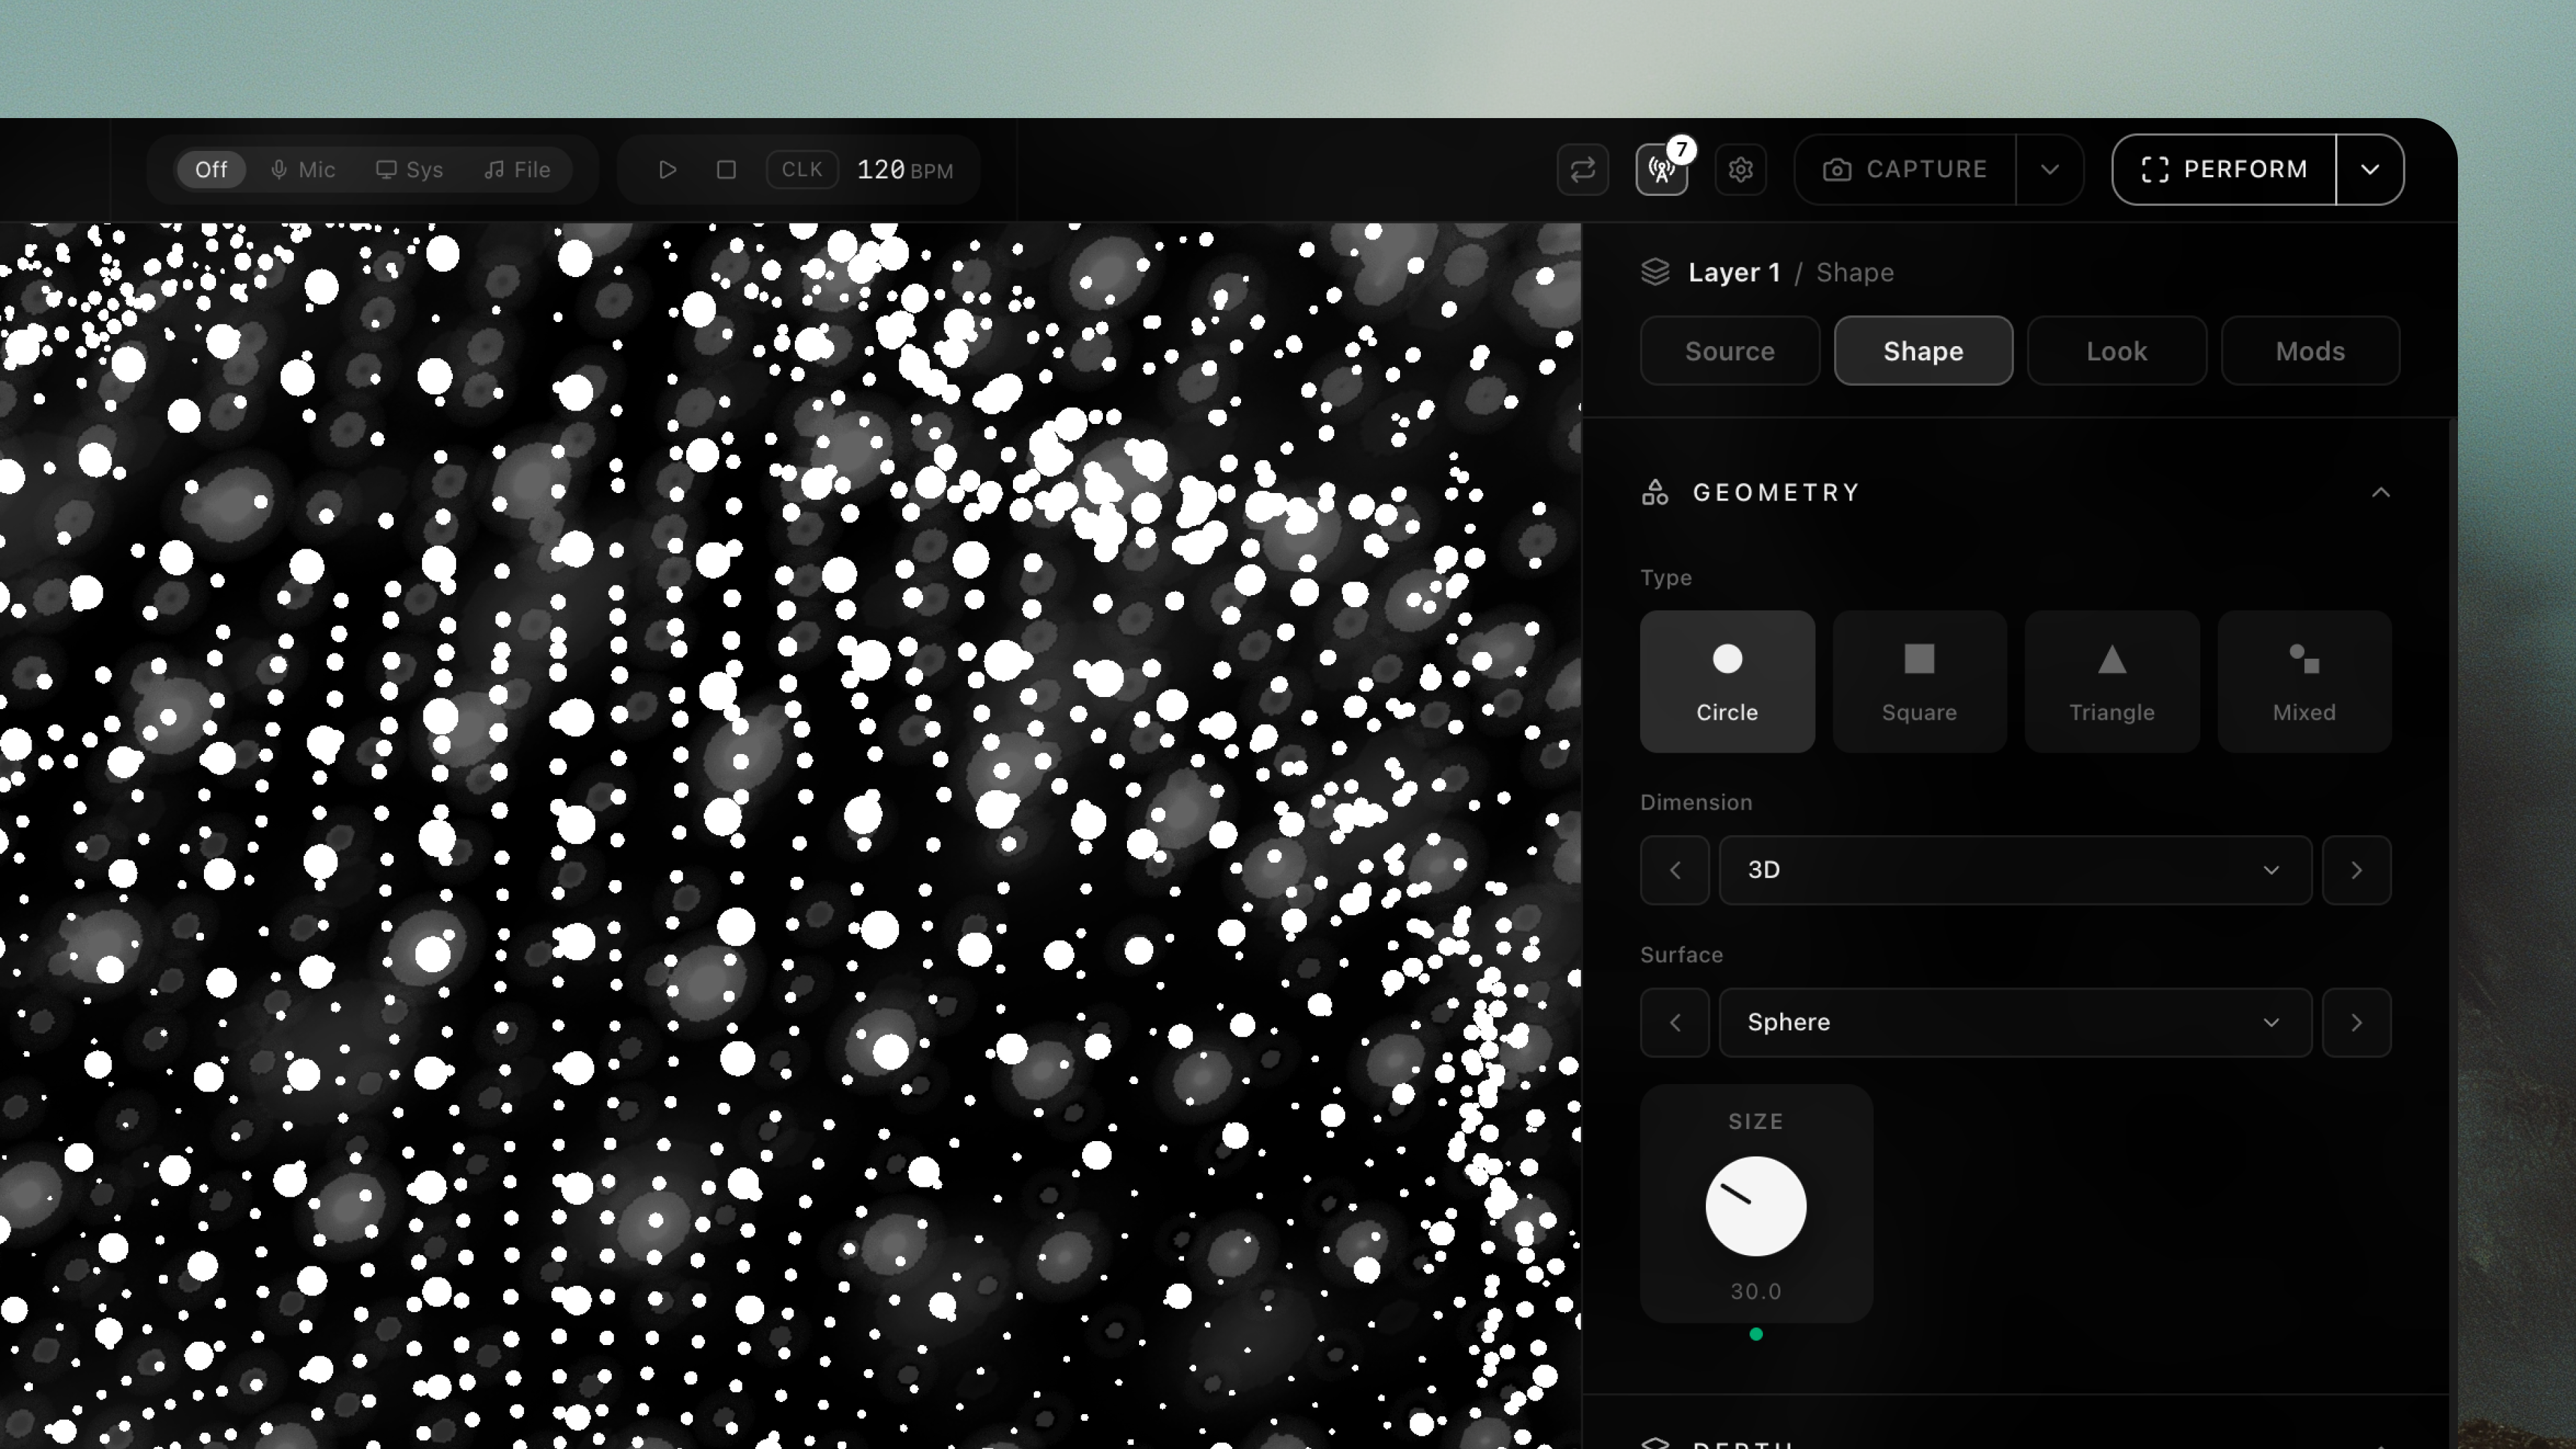The width and height of the screenshot is (2576, 1449).
Task: Set audio input to Off
Action: [211, 170]
